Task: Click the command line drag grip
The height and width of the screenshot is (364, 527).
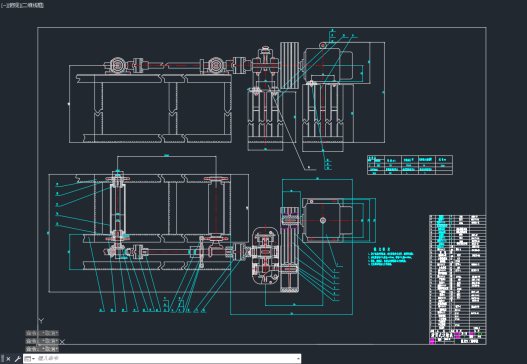Action: click(3, 359)
